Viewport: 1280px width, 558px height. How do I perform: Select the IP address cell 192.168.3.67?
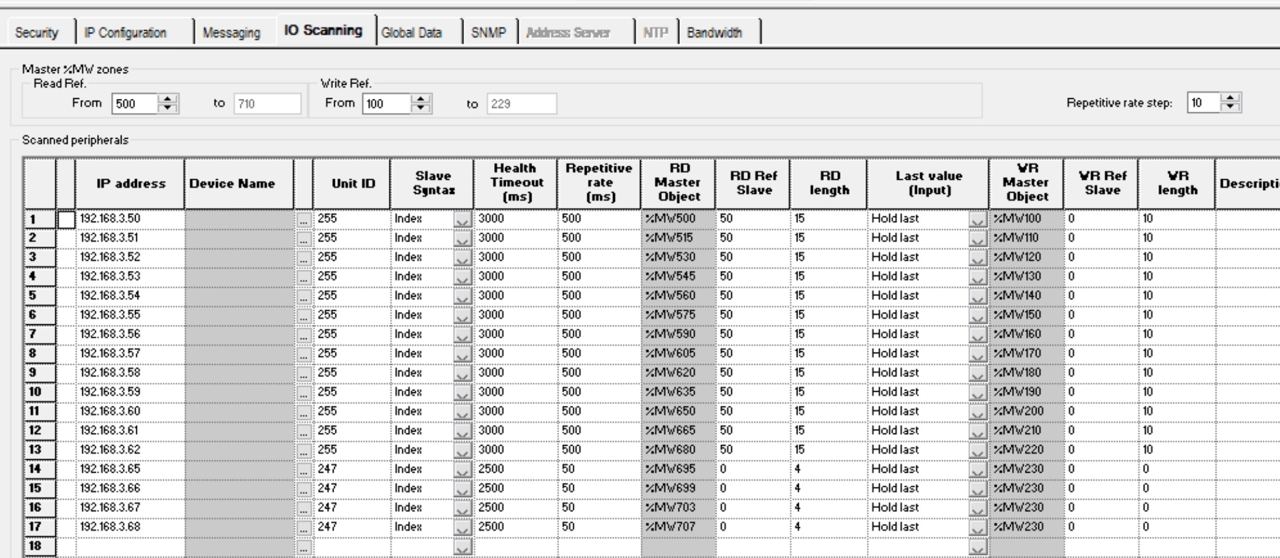pyautogui.click(x=130, y=508)
